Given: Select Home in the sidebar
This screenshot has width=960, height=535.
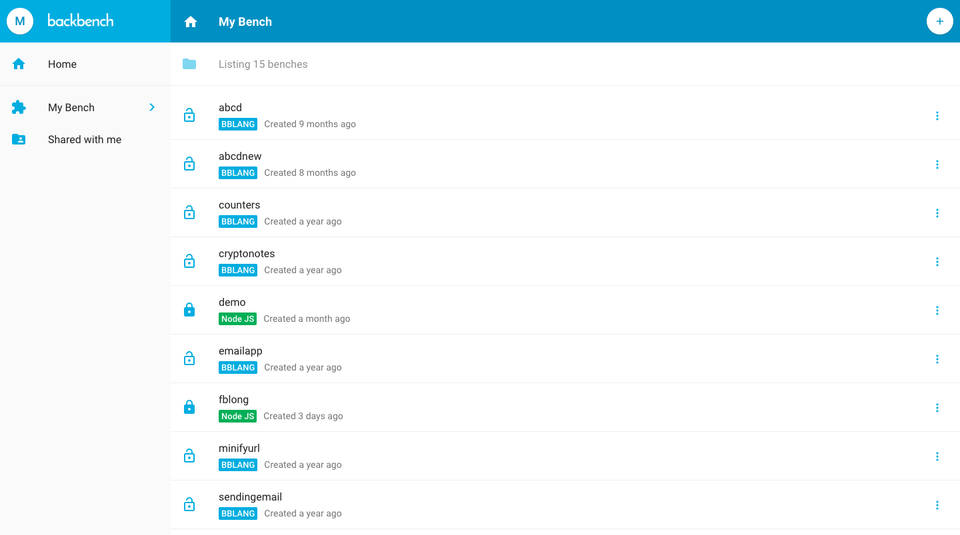Looking at the screenshot, I should 62,64.
